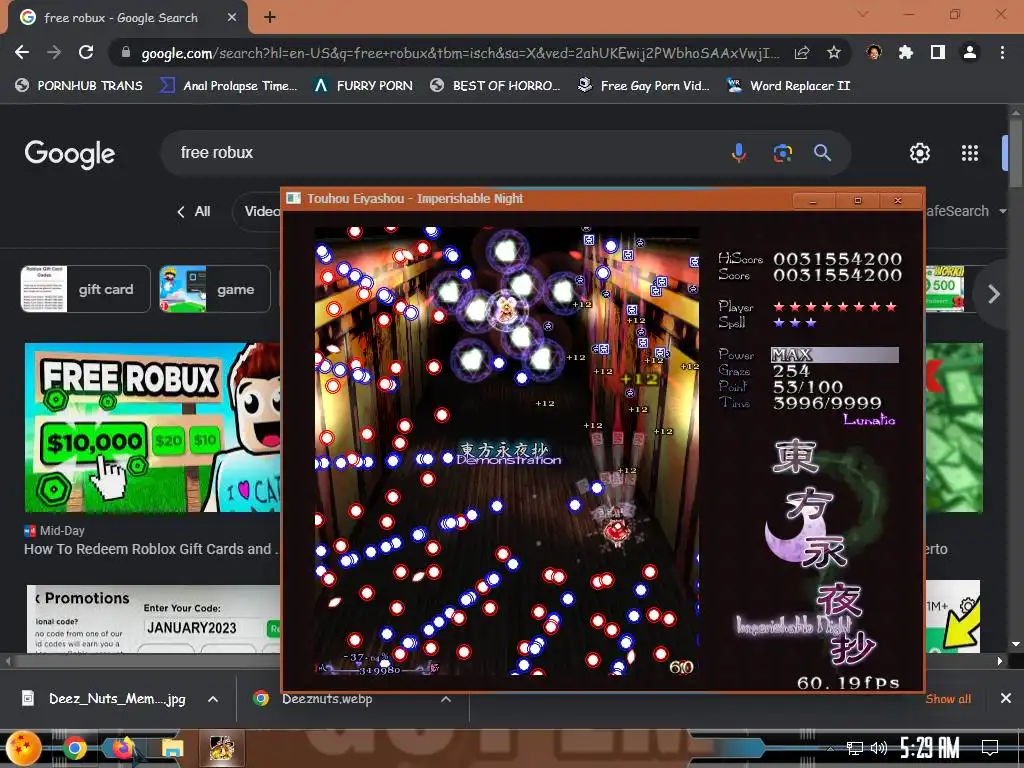Go back to the previous page in Chrome
The image size is (1024, 768).
pos(22,52)
